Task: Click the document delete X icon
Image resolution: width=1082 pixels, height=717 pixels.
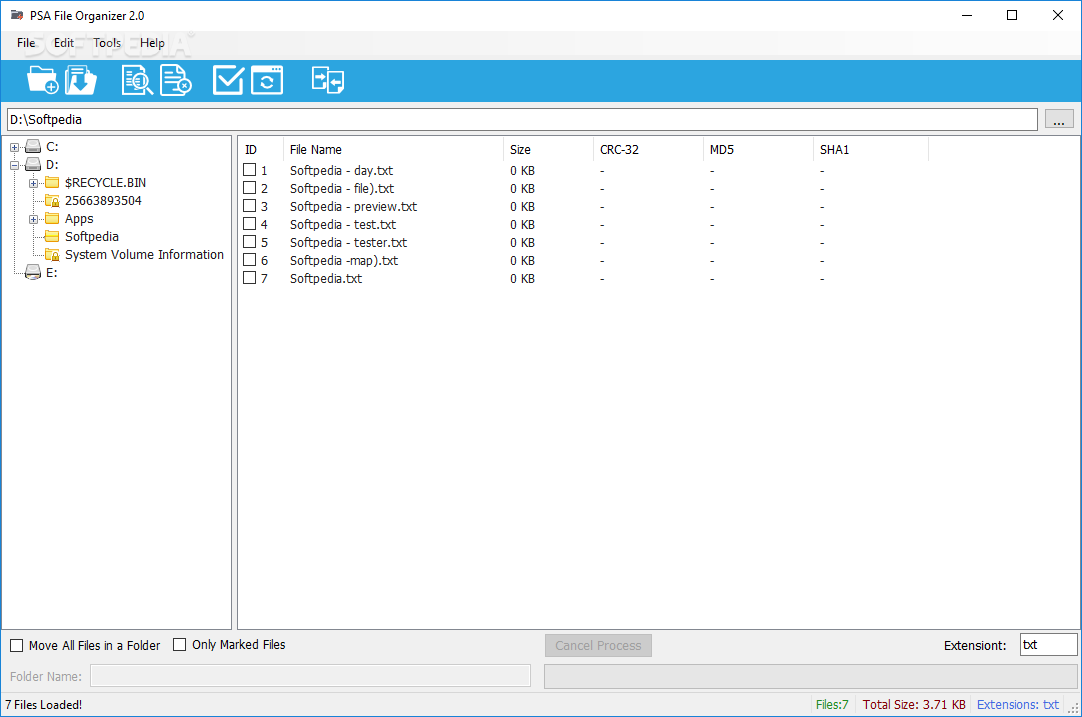Action: coord(175,80)
